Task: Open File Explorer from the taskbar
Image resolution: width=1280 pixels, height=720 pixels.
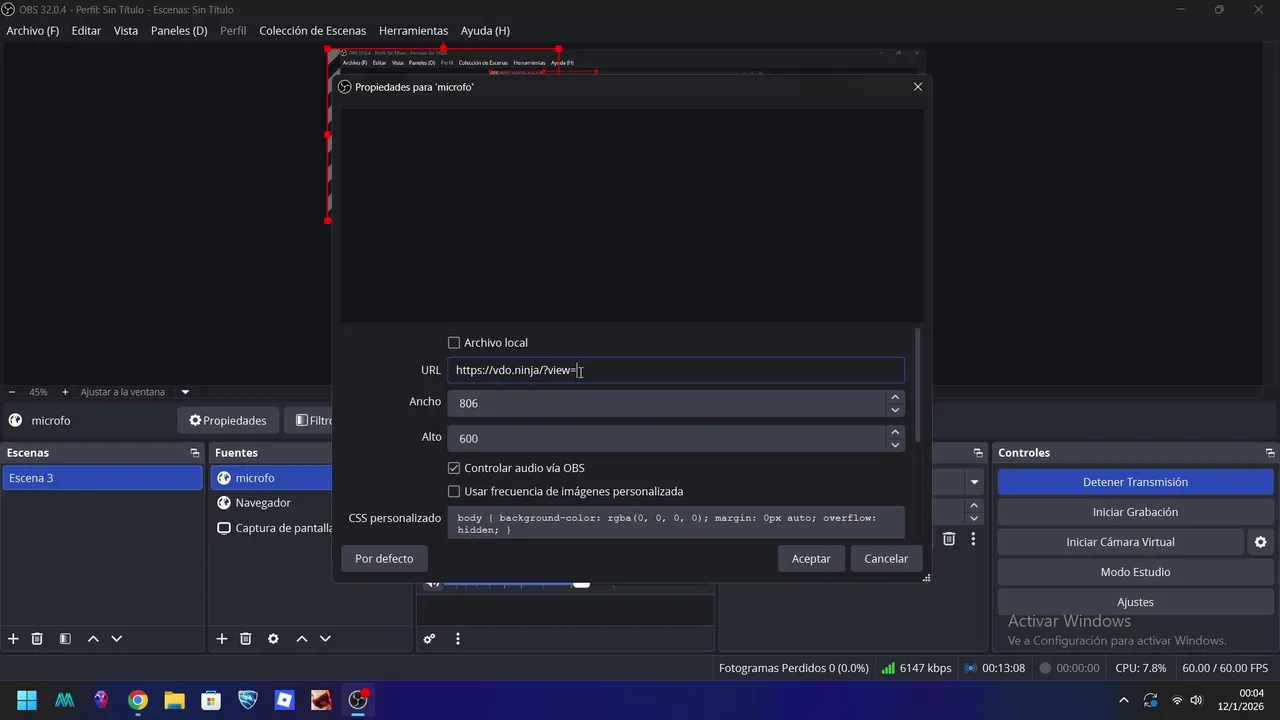Action: tap(174, 700)
